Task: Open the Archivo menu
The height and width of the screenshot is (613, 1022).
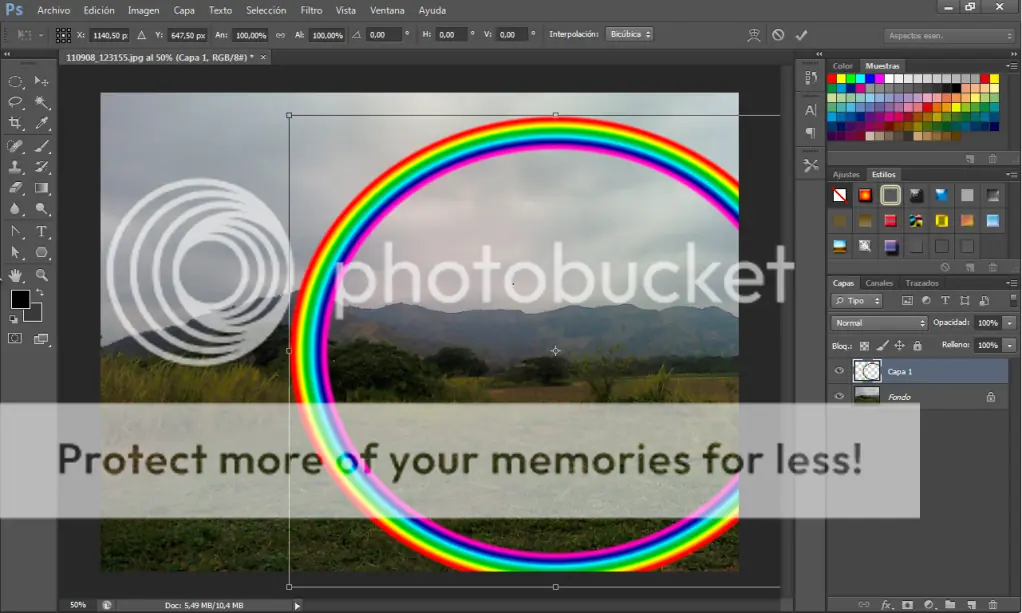Action: click(x=53, y=10)
